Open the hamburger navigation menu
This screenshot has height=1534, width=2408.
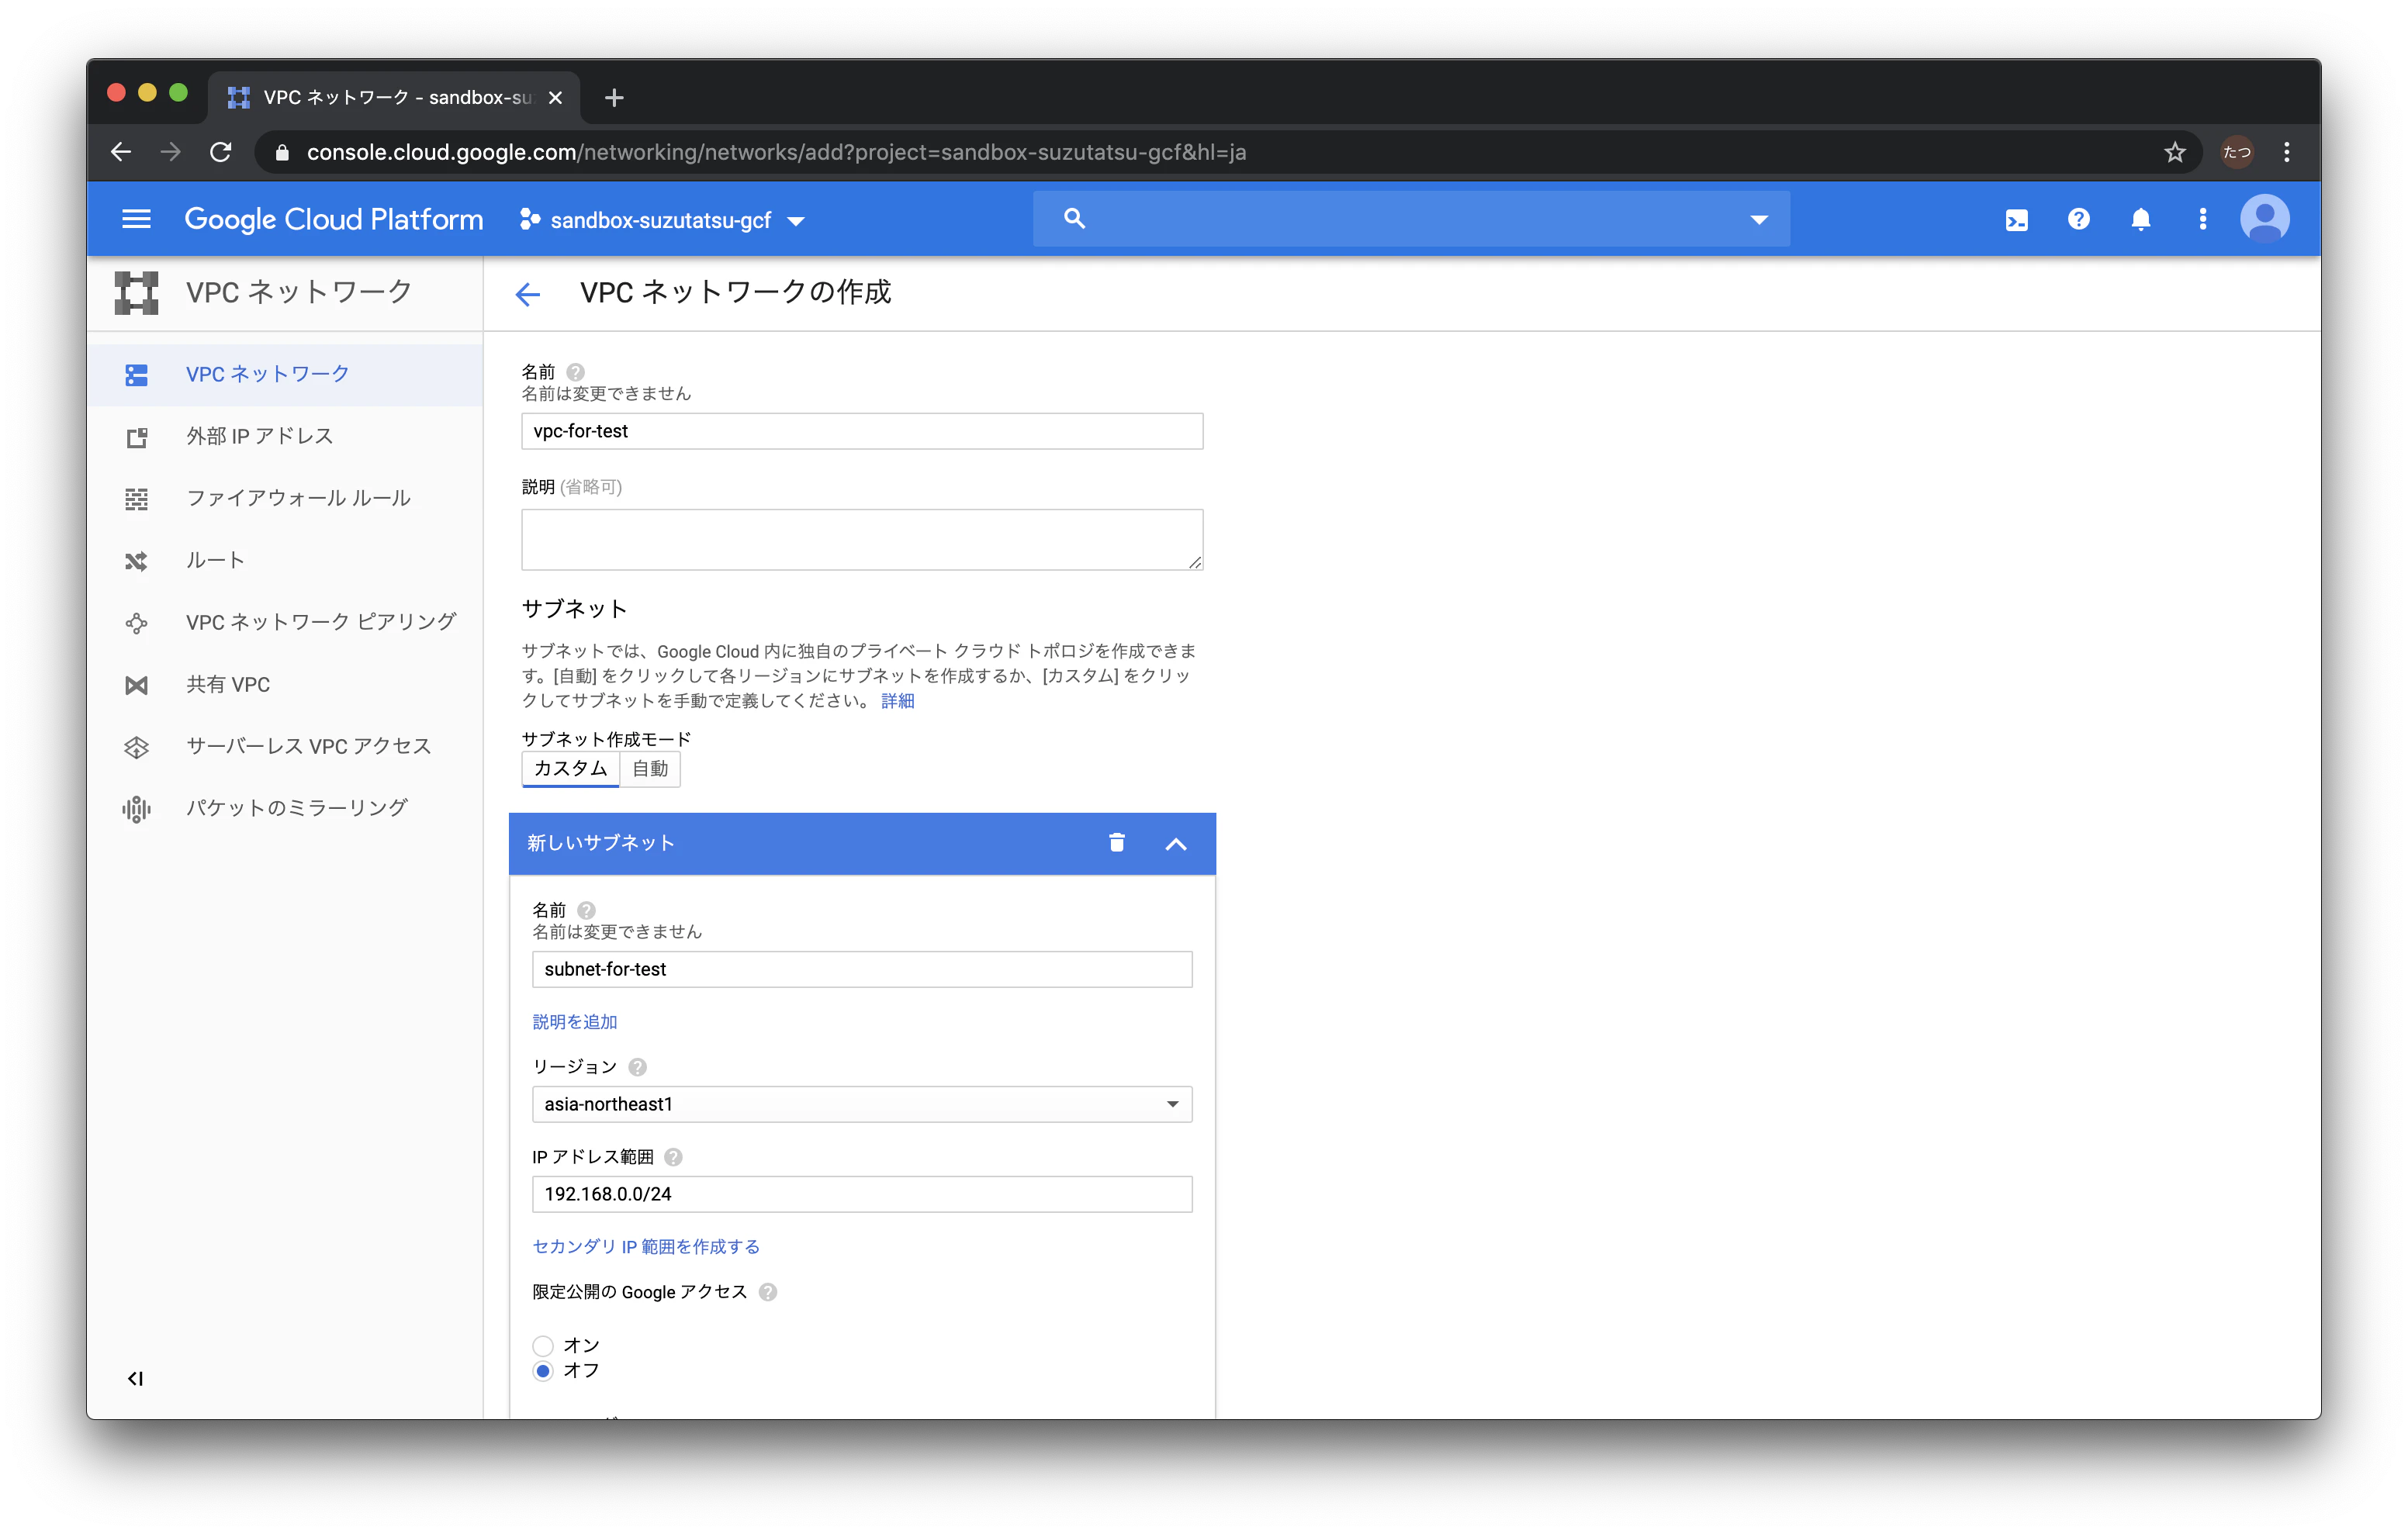click(136, 219)
